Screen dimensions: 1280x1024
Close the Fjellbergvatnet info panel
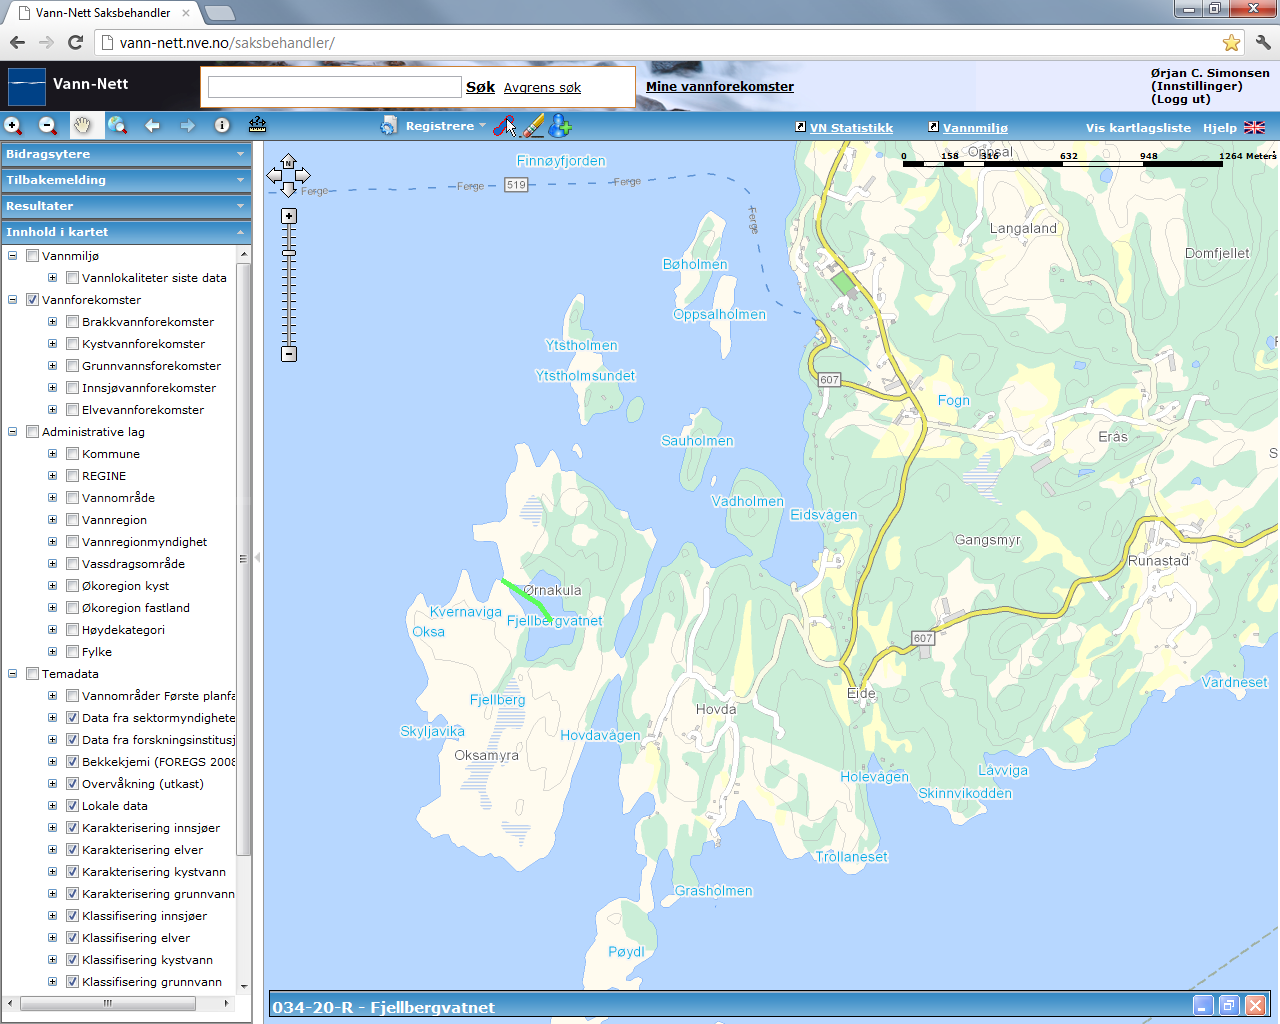[x=1255, y=1006]
